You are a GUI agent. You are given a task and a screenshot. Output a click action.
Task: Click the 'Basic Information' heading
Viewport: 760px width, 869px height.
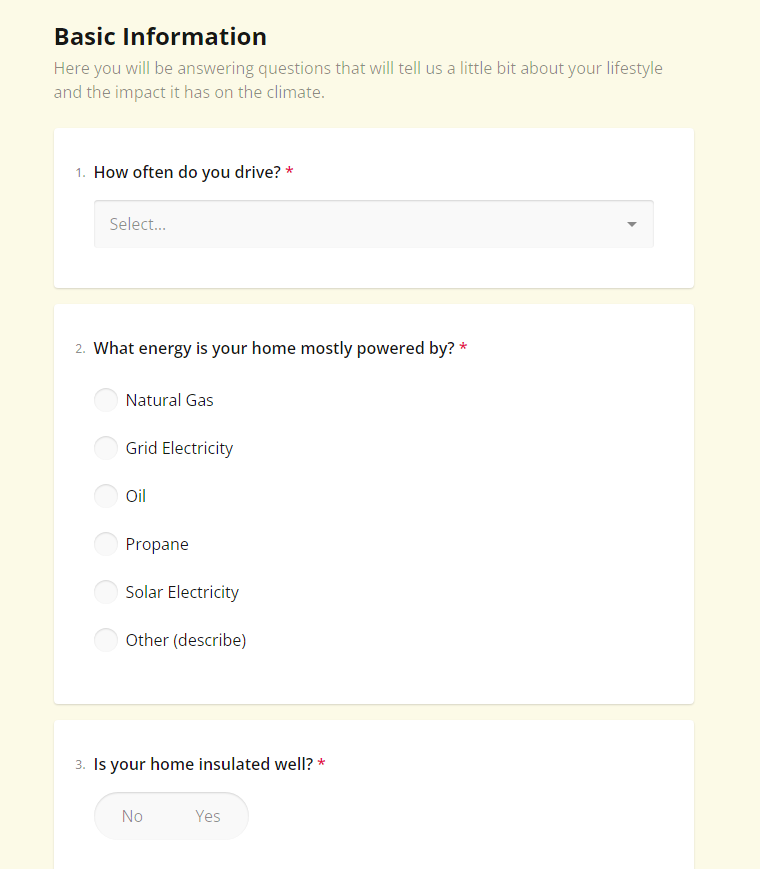[160, 37]
